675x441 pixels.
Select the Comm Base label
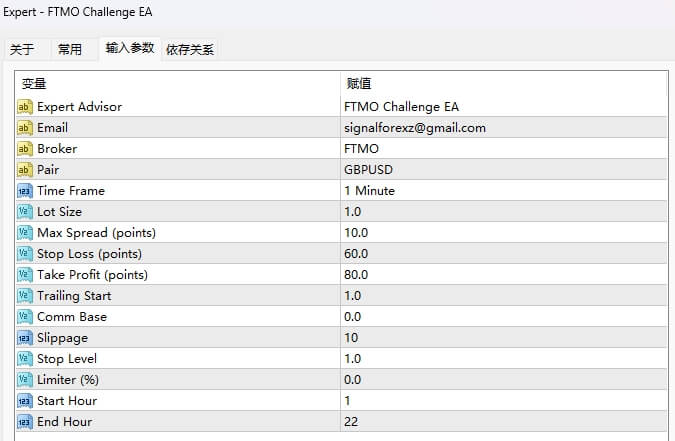pos(72,317)
